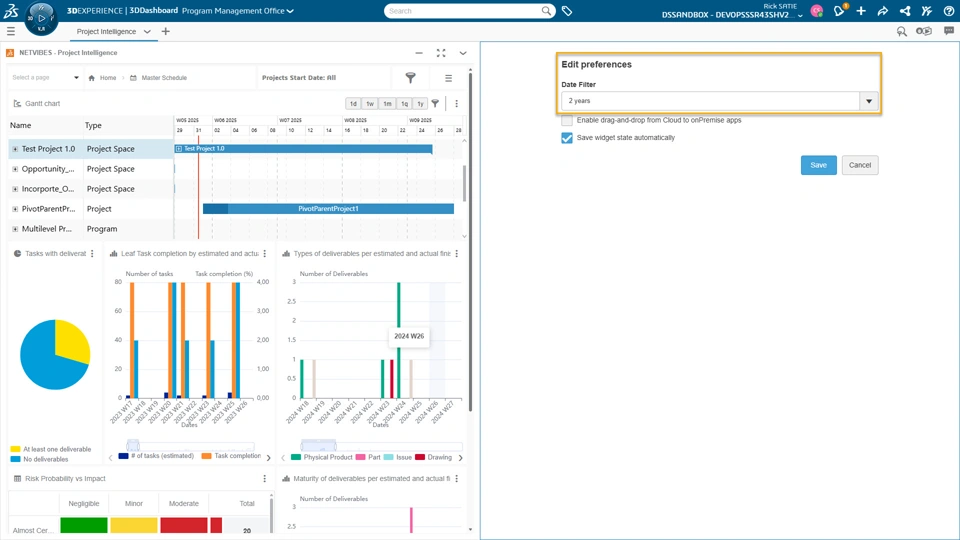This screenshot has height=540, width=960.
Task: Click the search chat icon below top bar
Action: [x=901, y=31]
